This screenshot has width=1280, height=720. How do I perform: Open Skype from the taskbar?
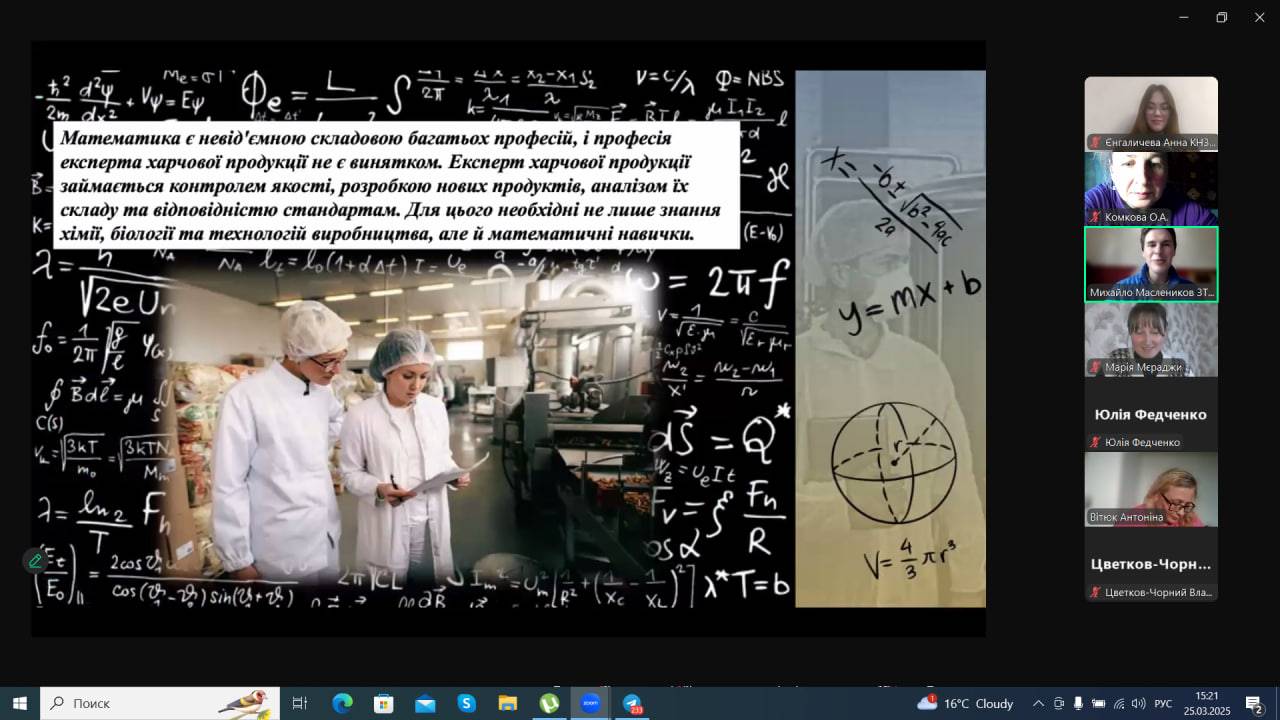466,703
